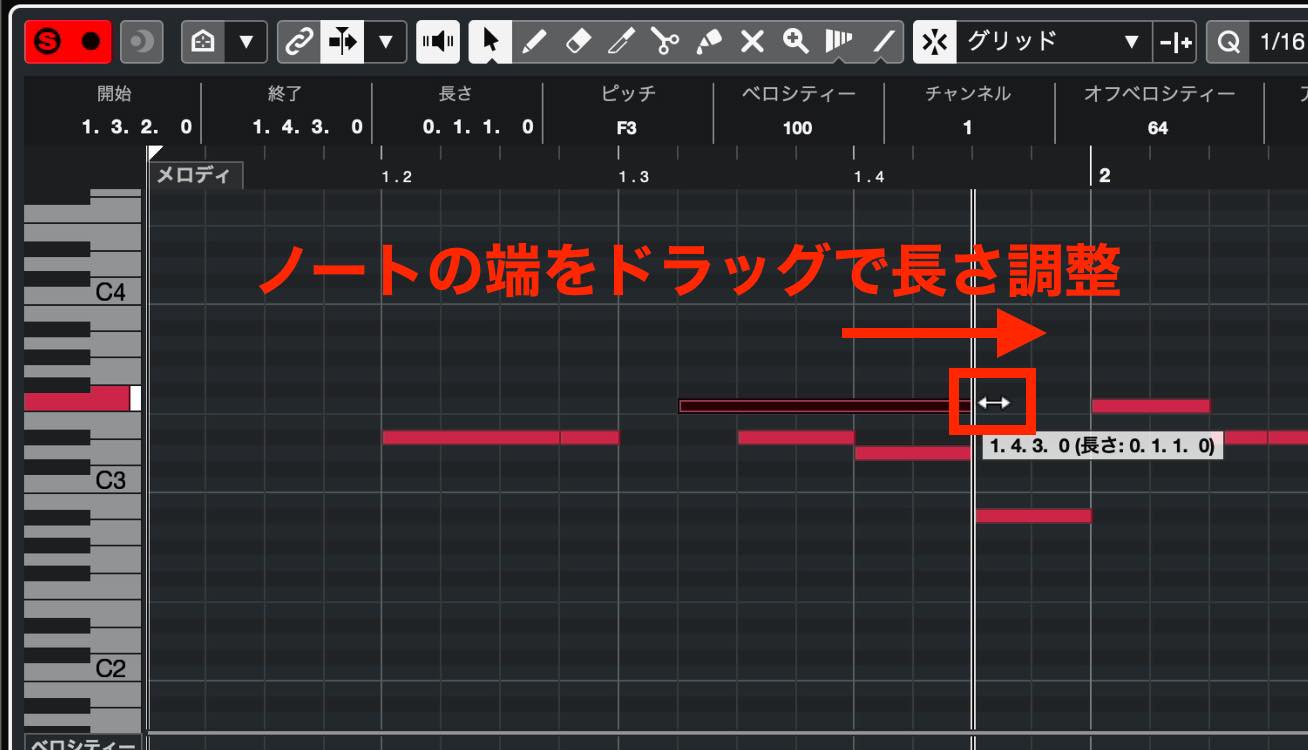1308x750 pixels.
Task: Edit the 長さ length value
Action: (x=479, y=128)
